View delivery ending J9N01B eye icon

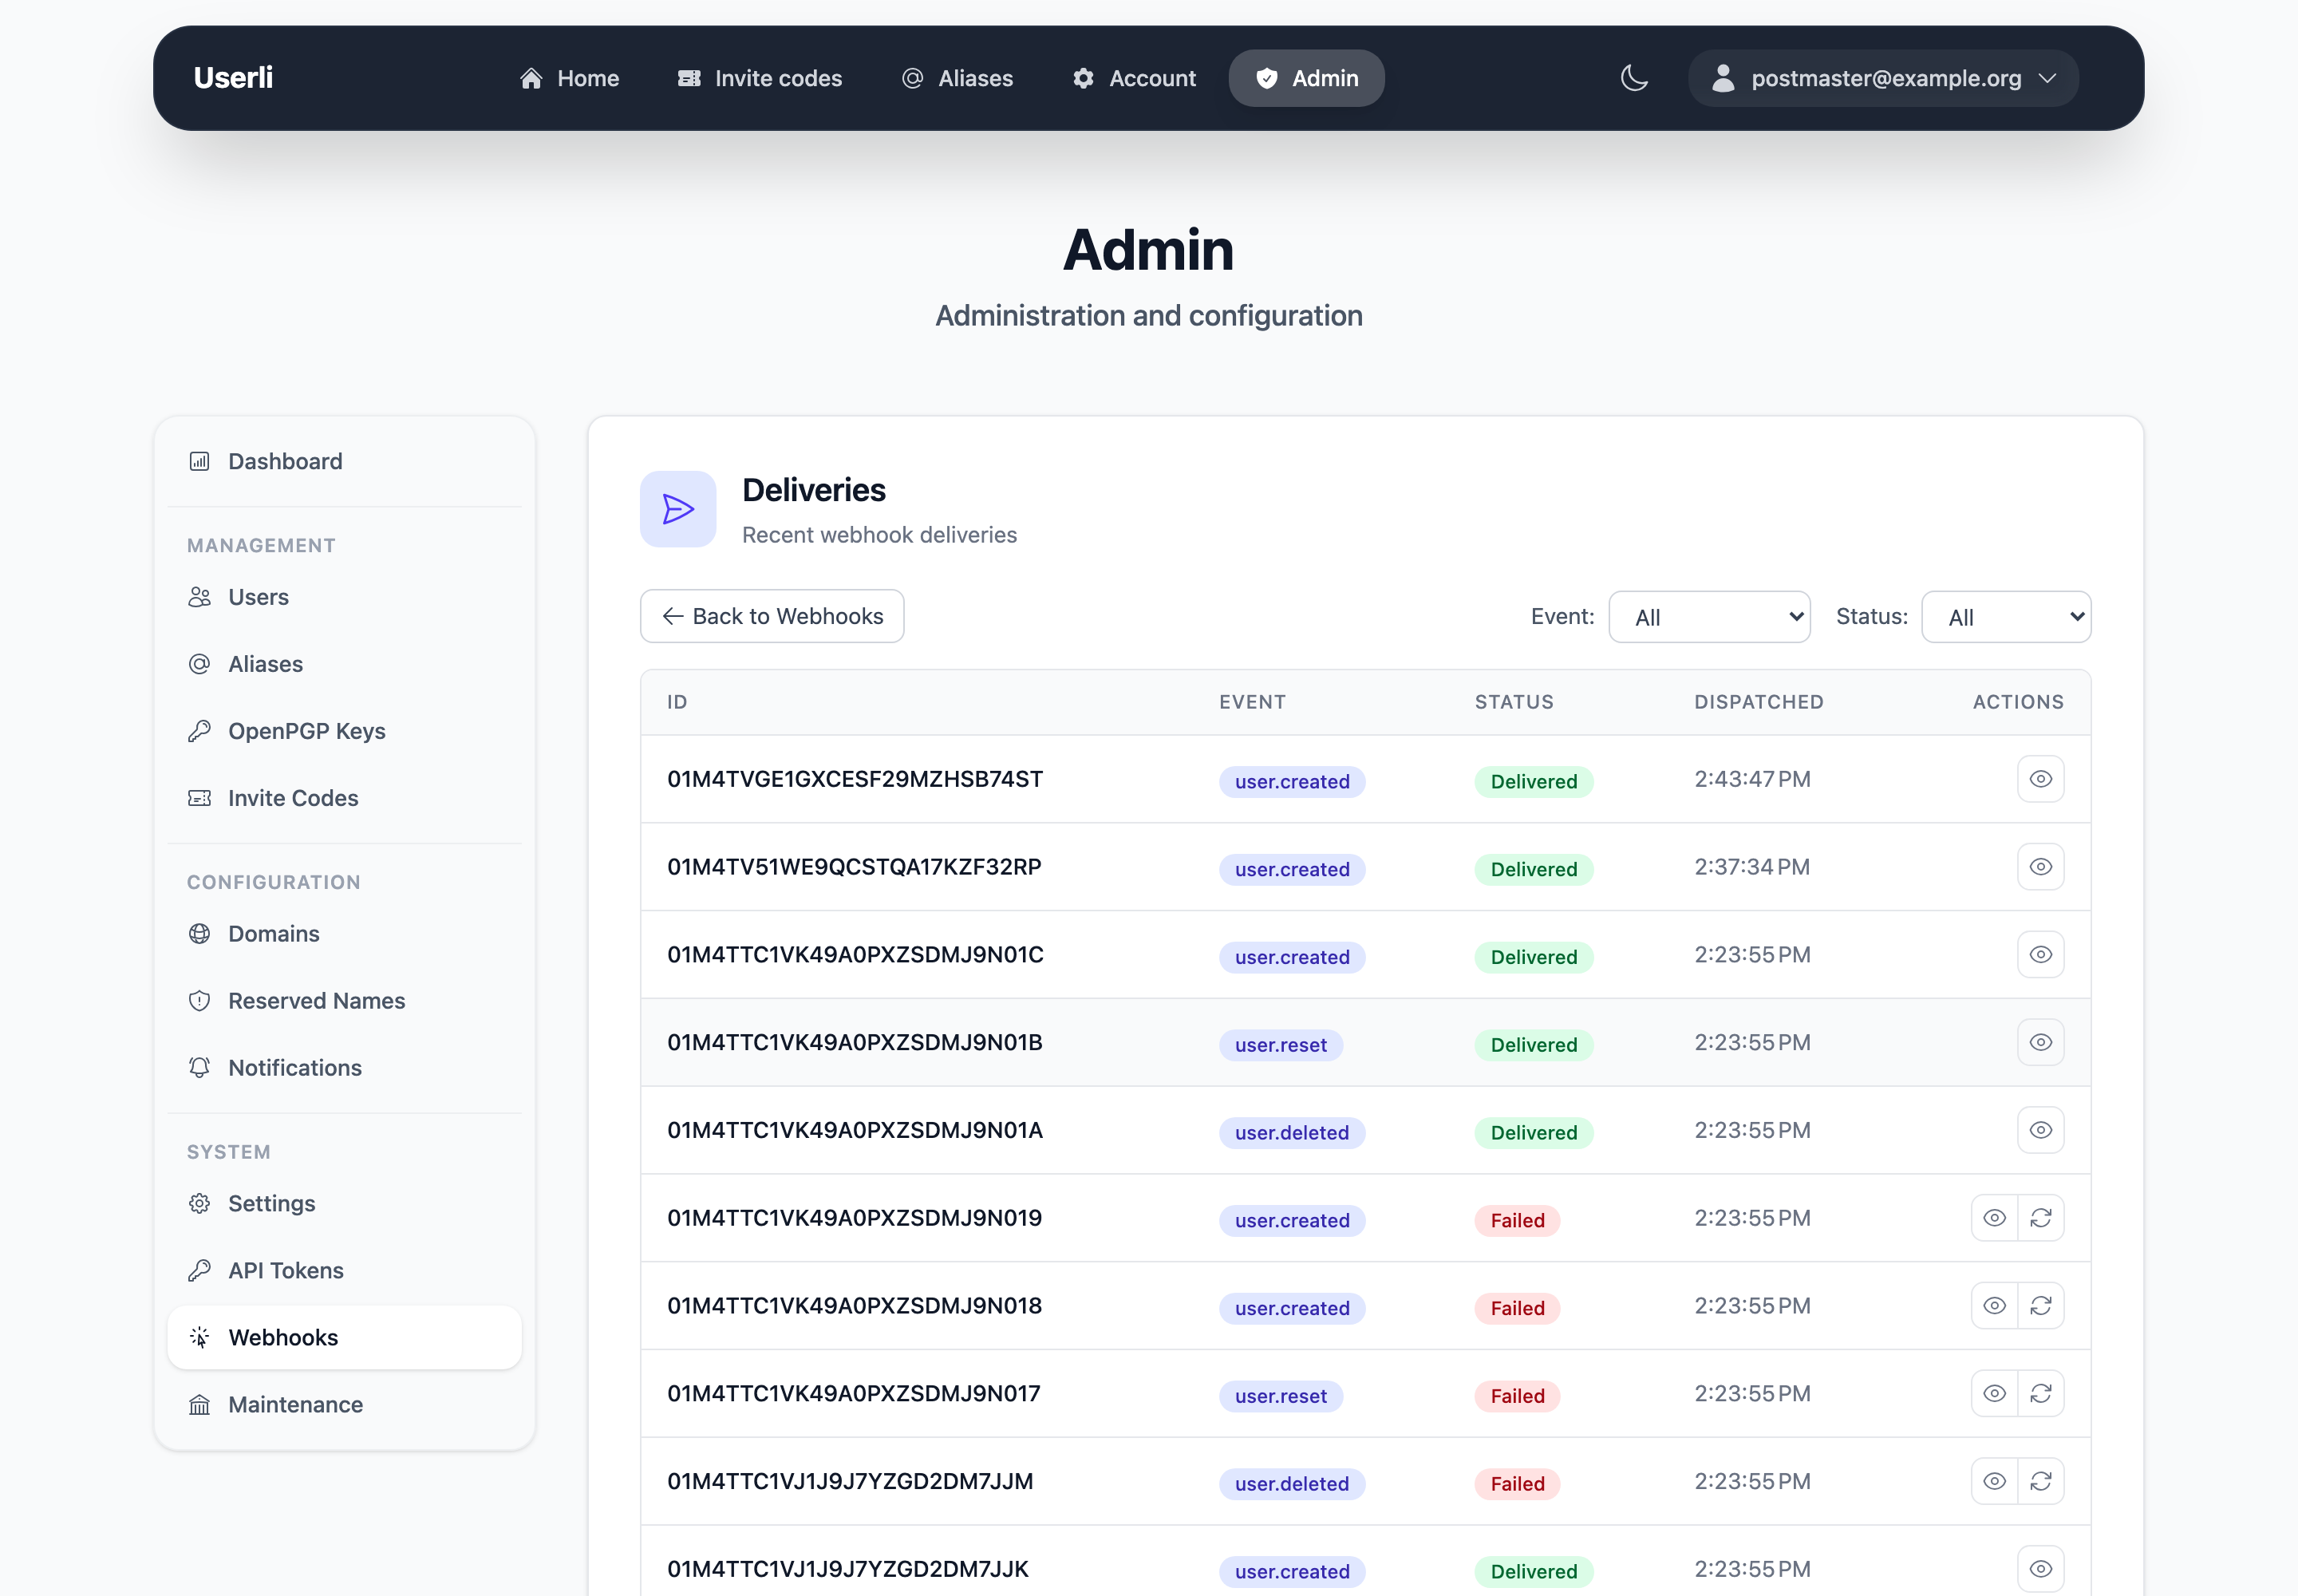(2040, 1043)
